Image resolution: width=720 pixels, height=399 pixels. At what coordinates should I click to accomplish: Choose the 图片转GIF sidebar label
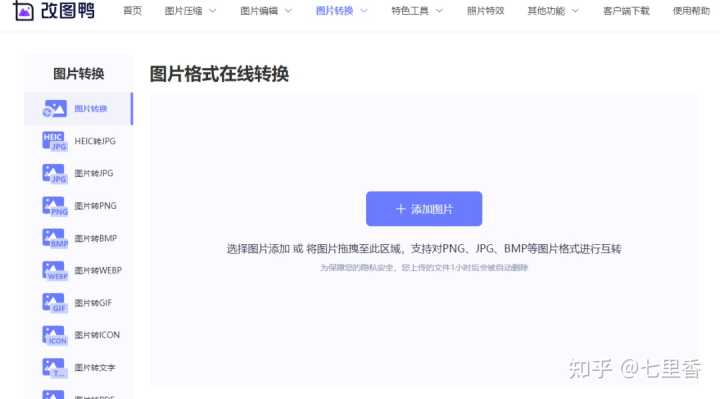pyautogui.click(x=93, y=303)
